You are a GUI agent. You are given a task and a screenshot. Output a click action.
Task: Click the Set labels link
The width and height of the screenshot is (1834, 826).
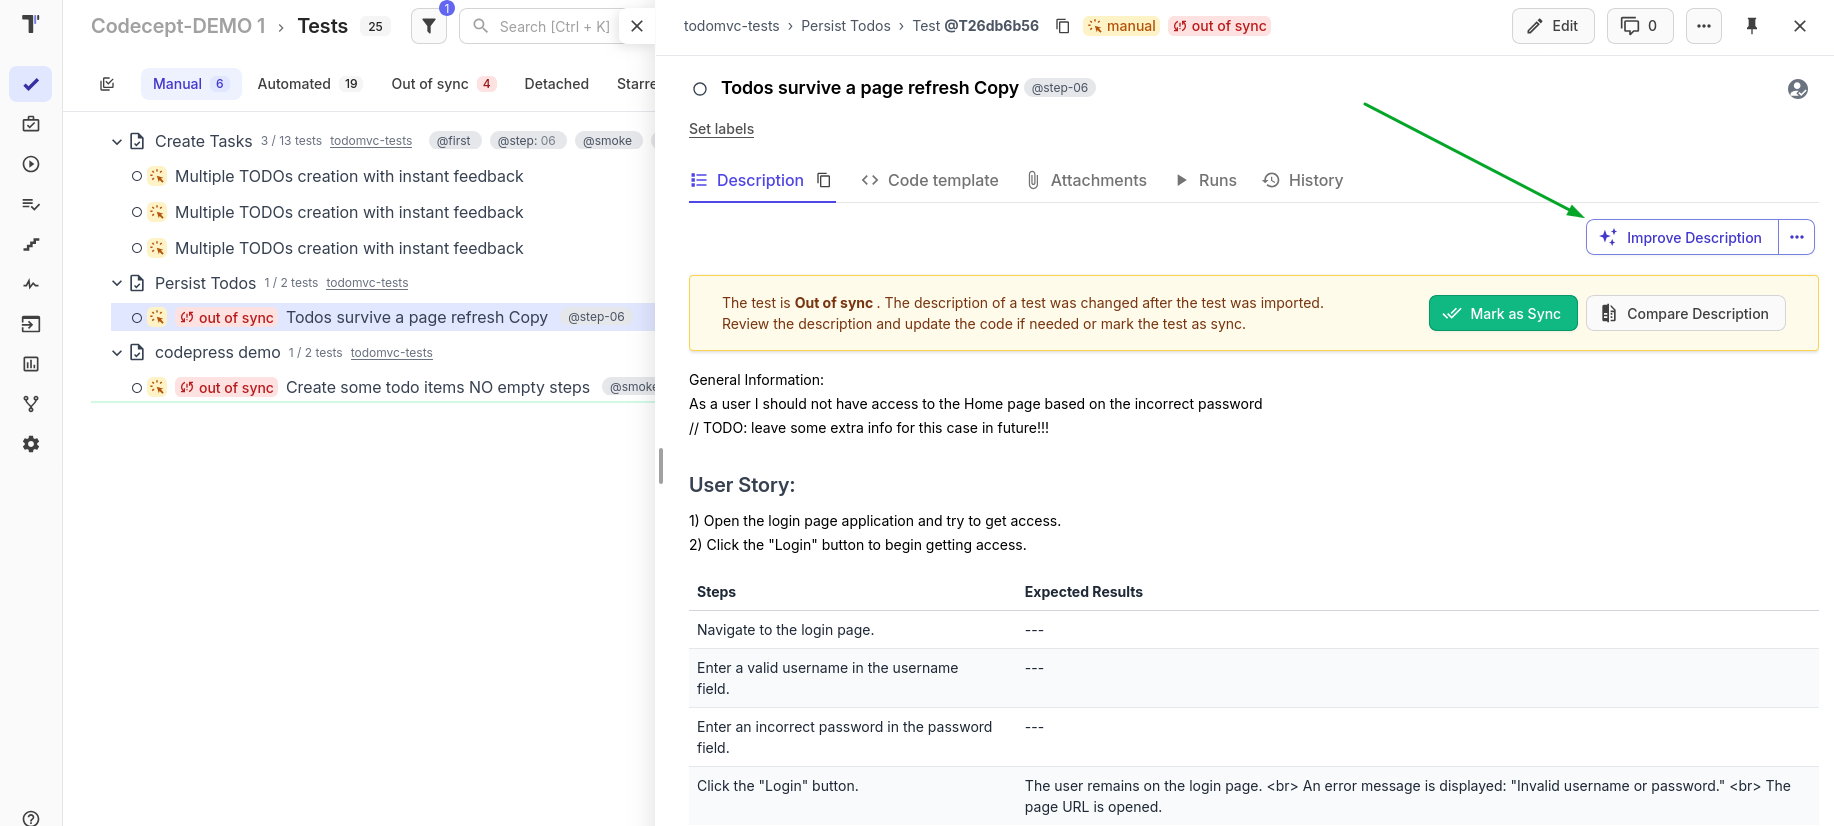tap(721, 129)
